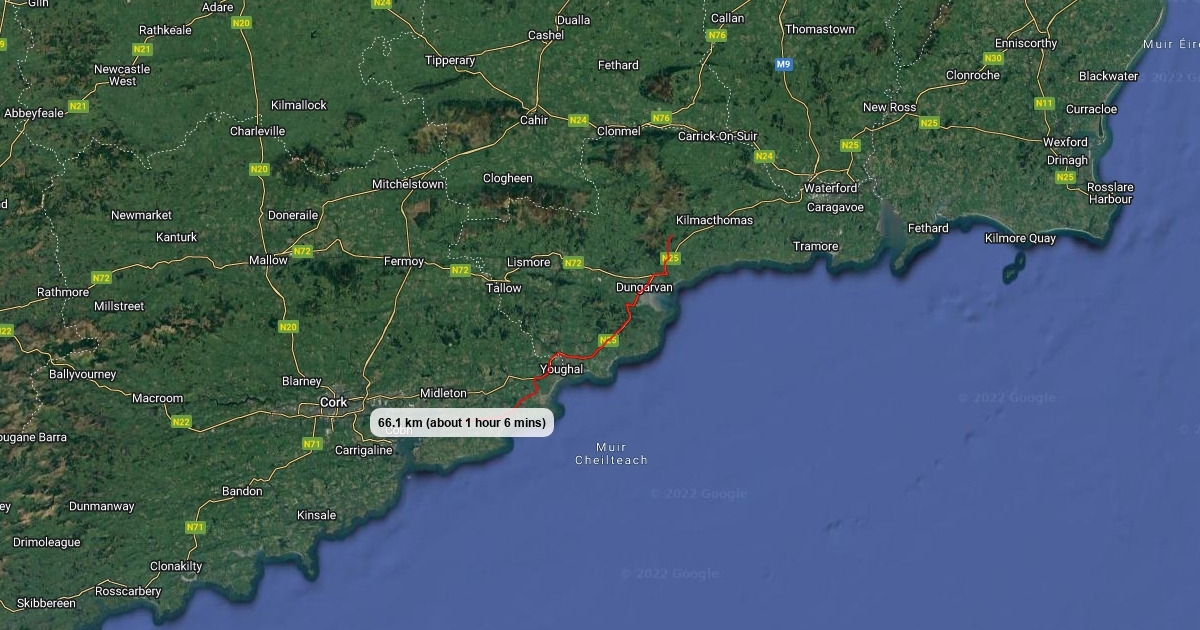Select N25 shield on route near Dungarvan
This screenshot has width=1200, height=630.
(671, 258)
